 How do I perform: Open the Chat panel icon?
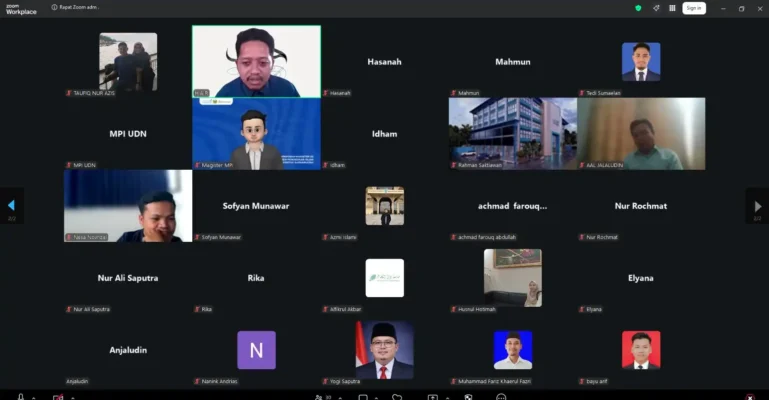pos(363,397)
